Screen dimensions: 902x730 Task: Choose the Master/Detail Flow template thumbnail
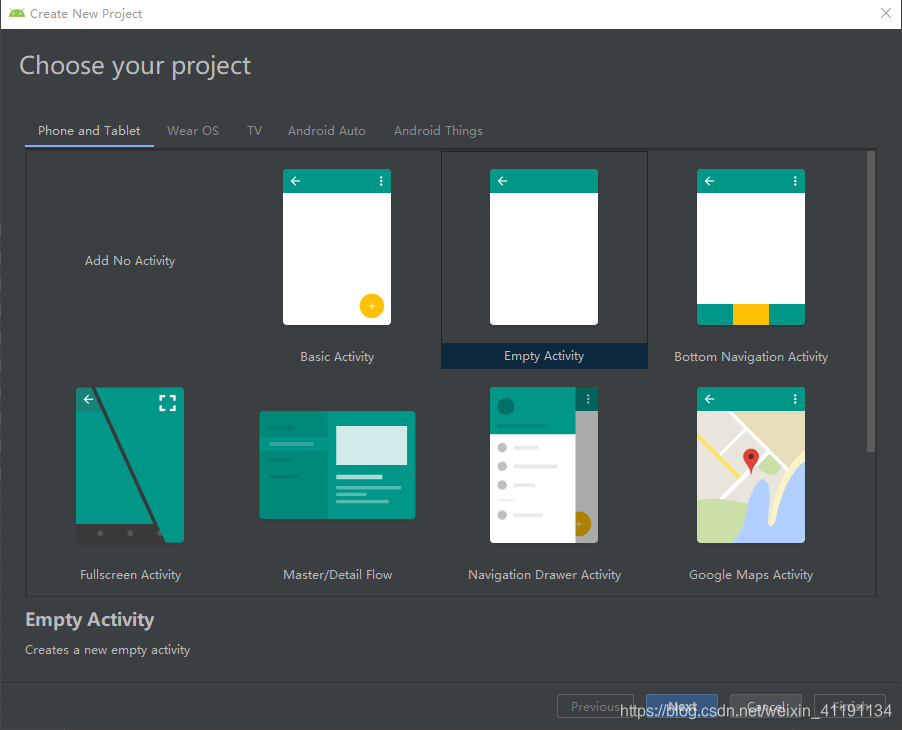pos(337,465)
